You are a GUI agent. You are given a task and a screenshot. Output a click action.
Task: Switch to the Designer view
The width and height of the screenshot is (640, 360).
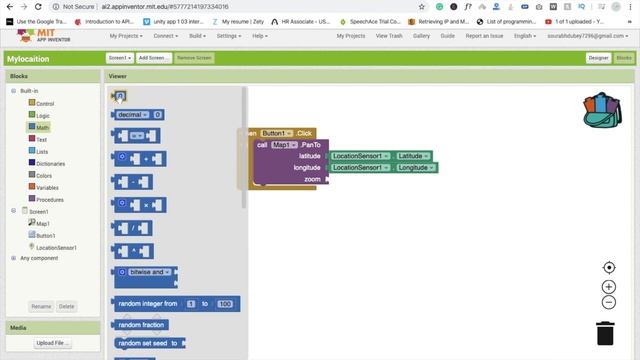click(598, 58)
